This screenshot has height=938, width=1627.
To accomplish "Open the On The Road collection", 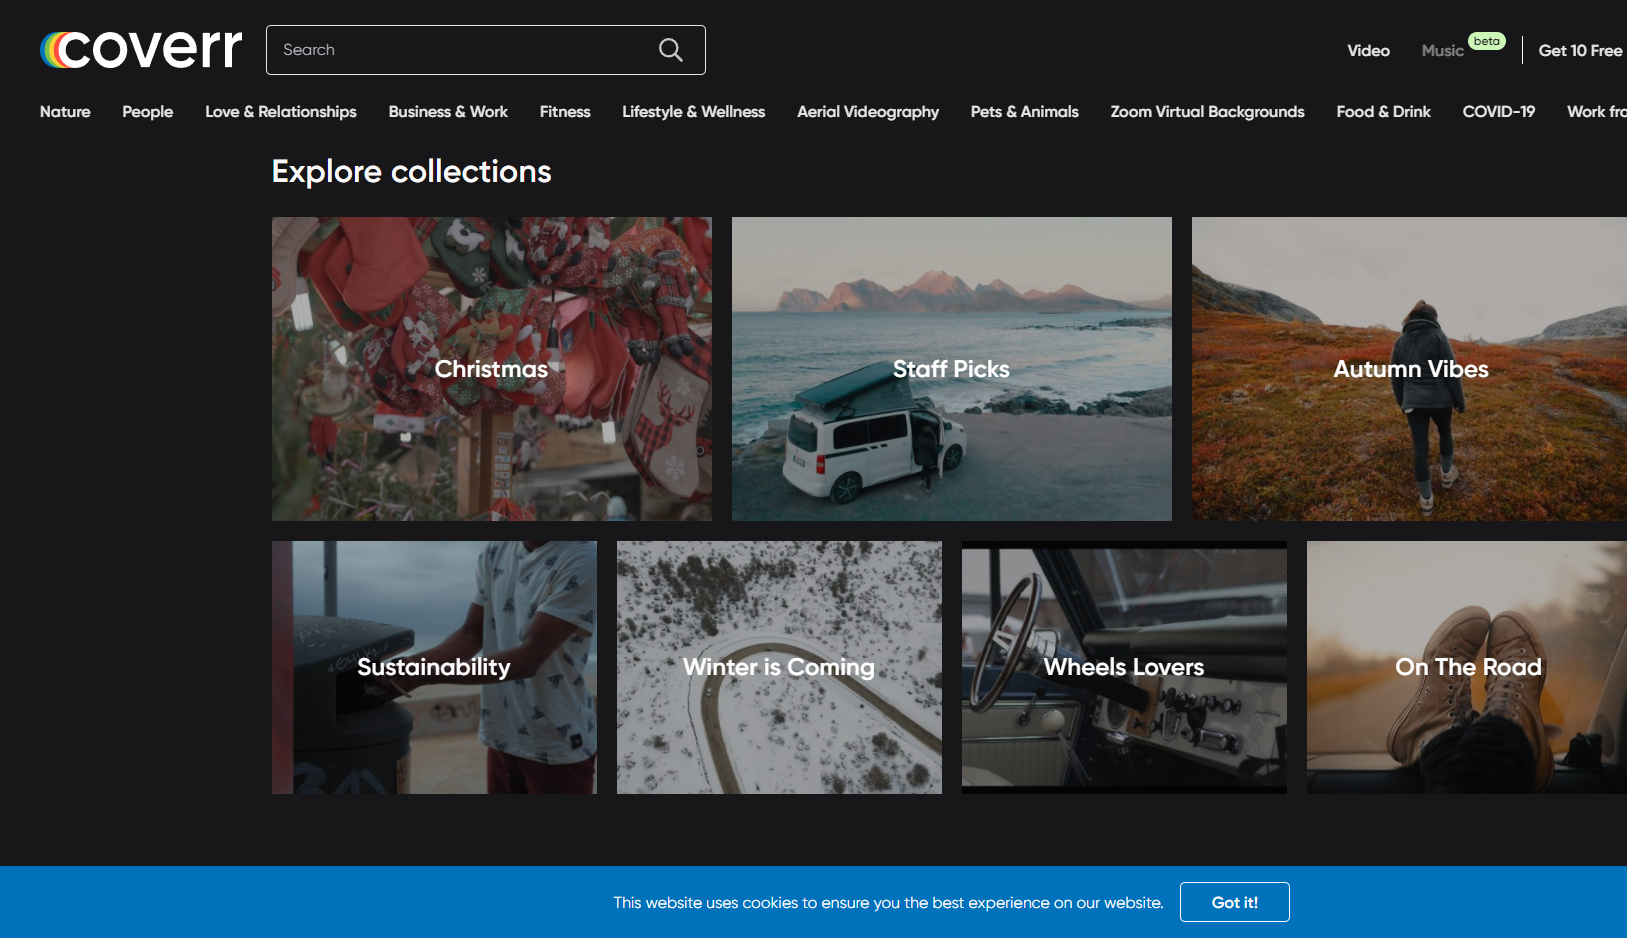I will (x=1467, y=668).
